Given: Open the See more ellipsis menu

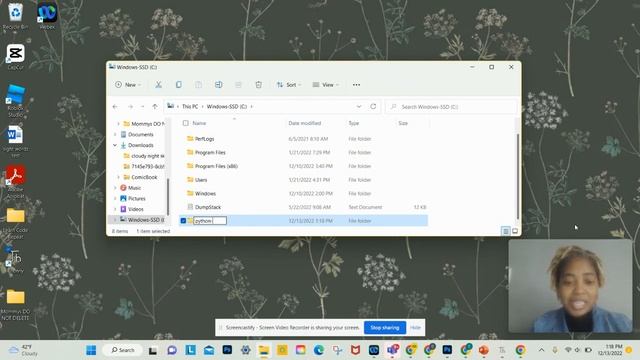Looking at the screenshot, I should (356, 84).
